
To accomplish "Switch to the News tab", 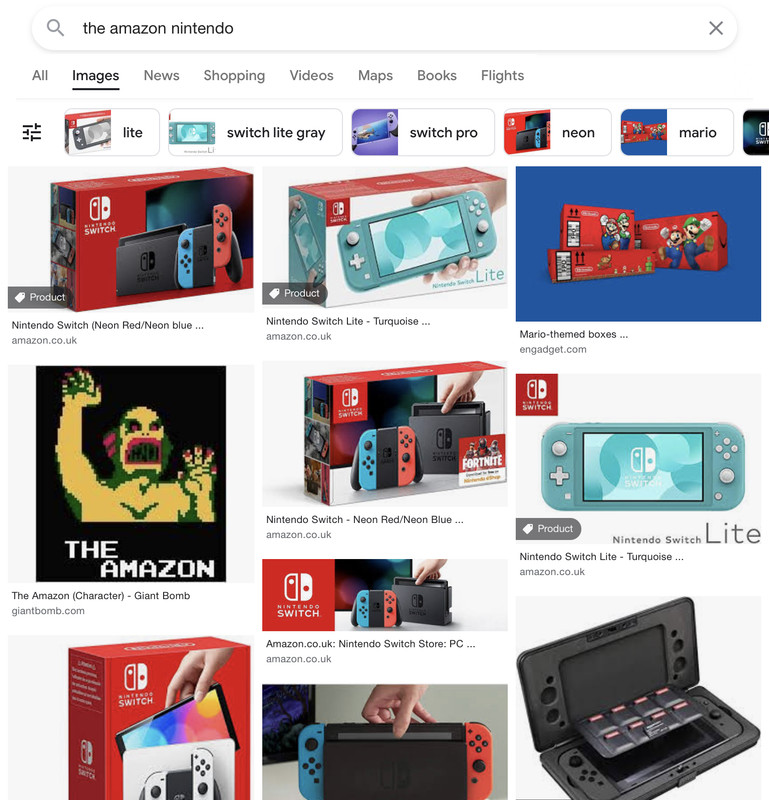I will coord(161,76).
